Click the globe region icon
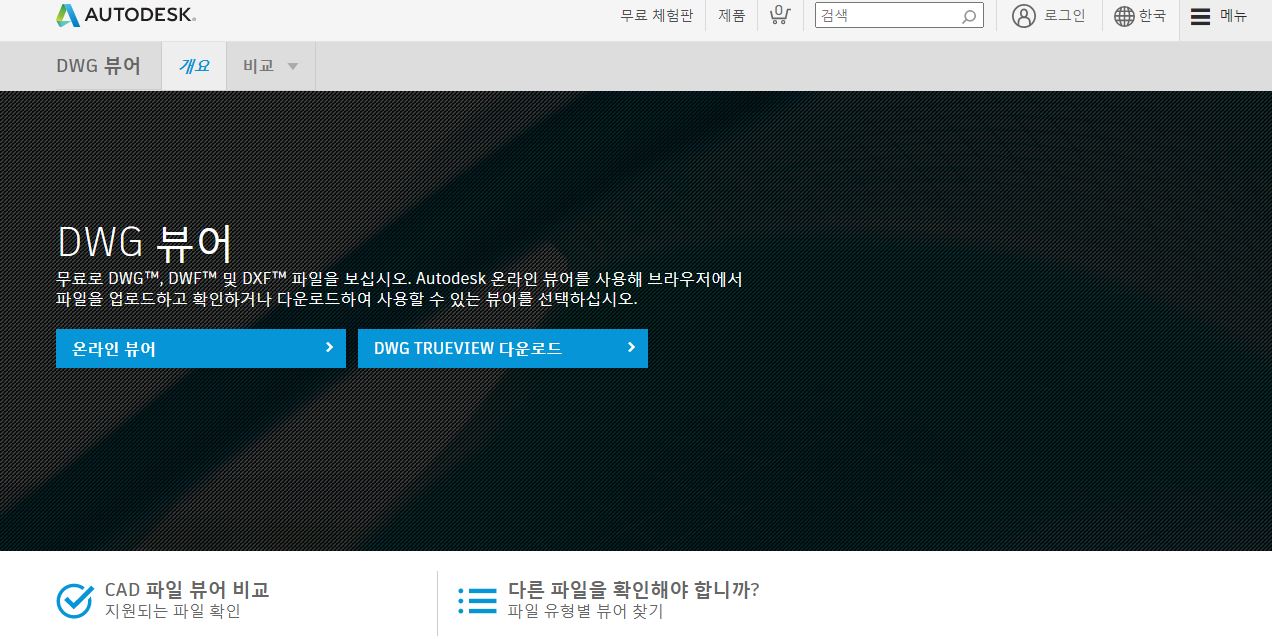The height and width of the screenshot is (642, 1272). click(x=1124, y=16)
